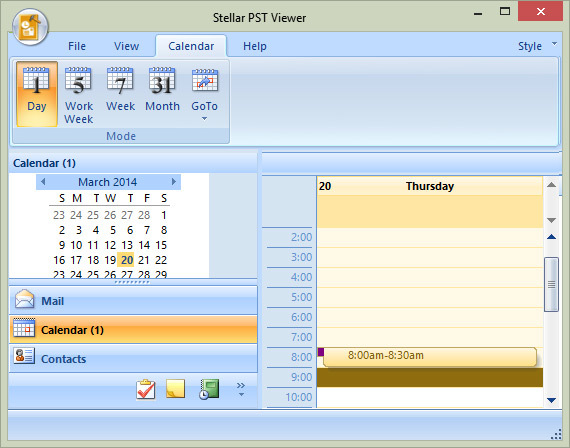Click the up arrow of all-day area scrollbar
The width and height of the screenshot is (570, 448).
point(551,185)
